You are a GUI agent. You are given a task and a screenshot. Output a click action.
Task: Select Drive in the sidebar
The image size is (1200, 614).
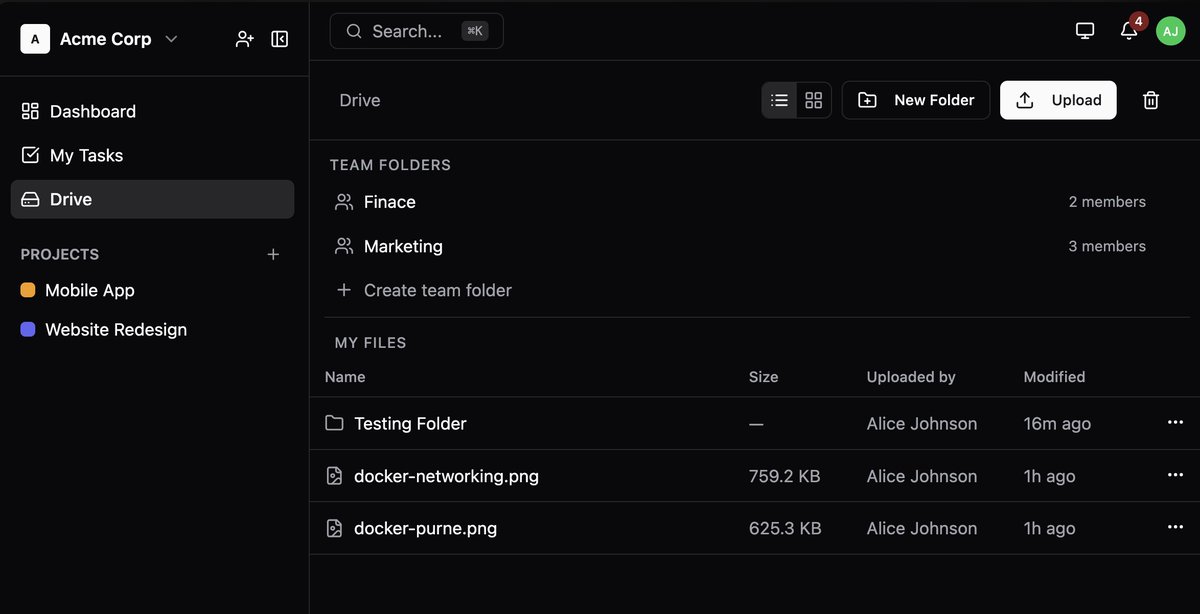coord(152,199)
